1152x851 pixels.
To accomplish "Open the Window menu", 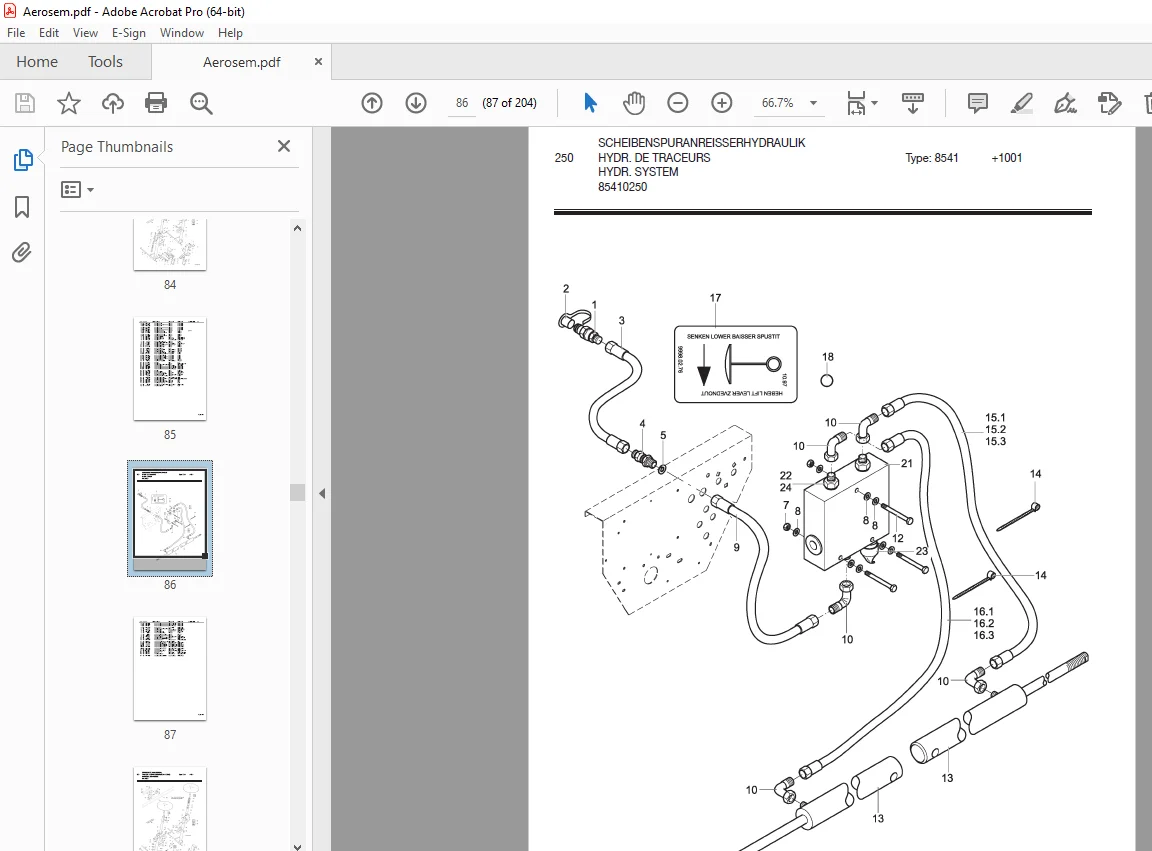I will pyautogui.click(x=181, y=32).
